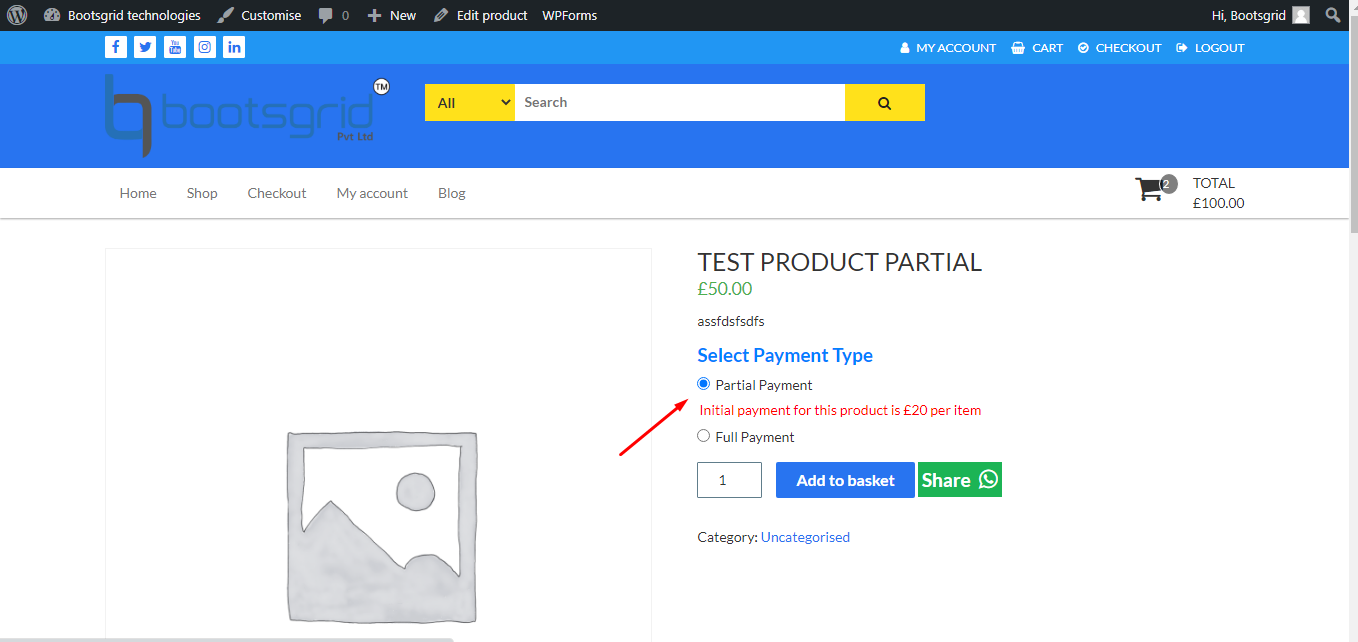1358x642 pixels.
Task: Select the Partial Payment radio option
Action: (x=704, y=384)
